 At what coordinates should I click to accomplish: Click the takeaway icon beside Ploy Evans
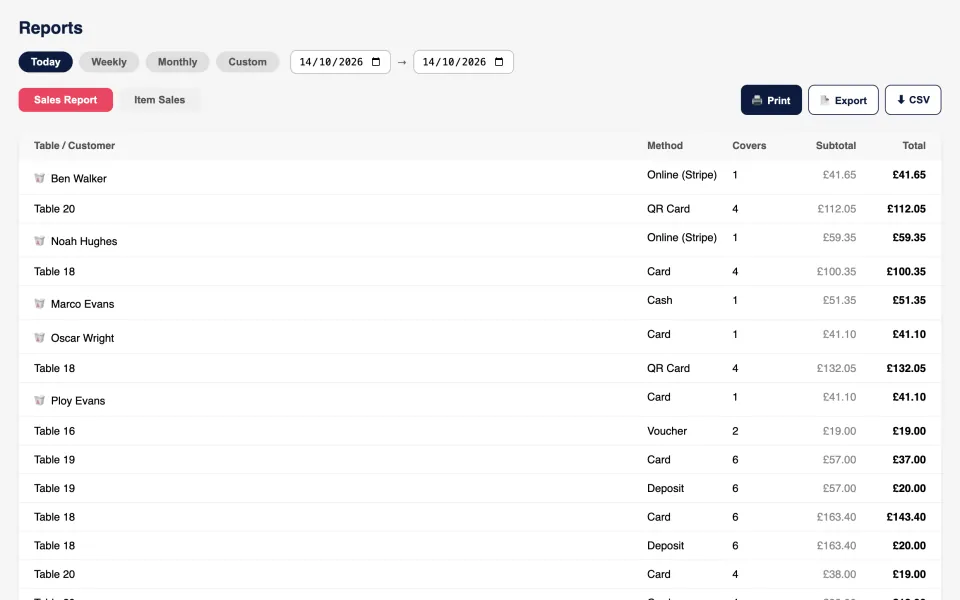point(39,400)
